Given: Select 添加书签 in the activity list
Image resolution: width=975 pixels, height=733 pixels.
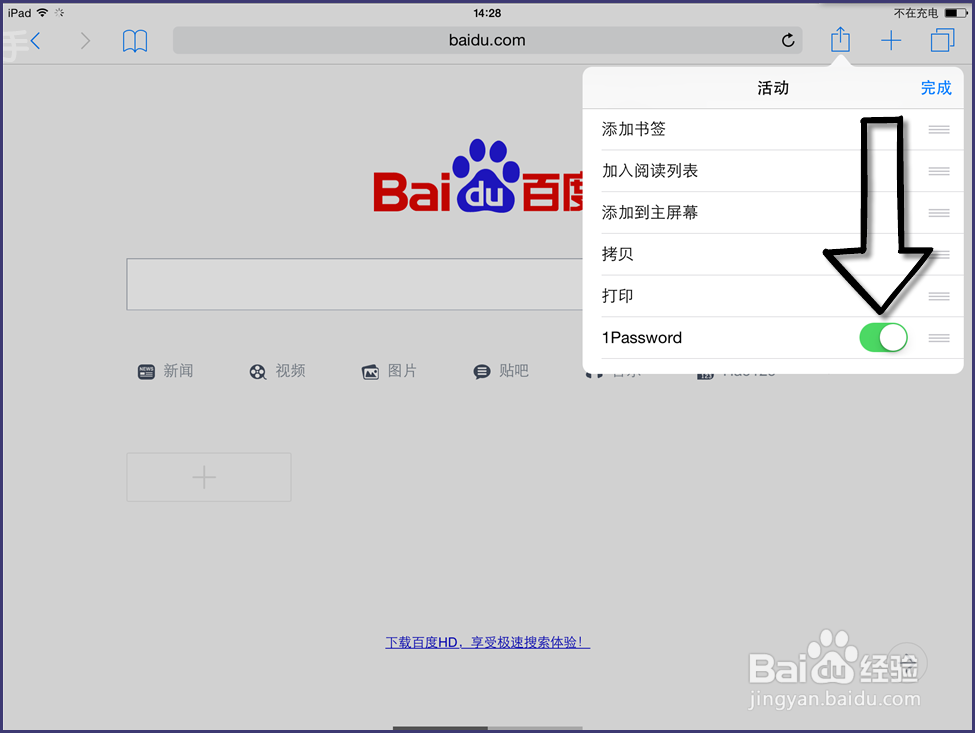Looking at the screenshot, I should (x=634, y=129).
